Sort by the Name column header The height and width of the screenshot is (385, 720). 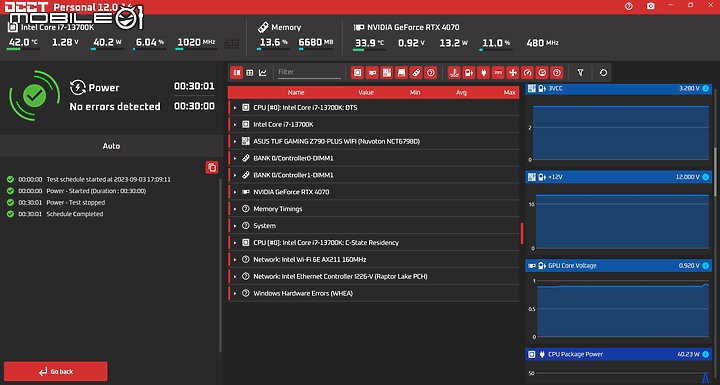coord(296,92)
